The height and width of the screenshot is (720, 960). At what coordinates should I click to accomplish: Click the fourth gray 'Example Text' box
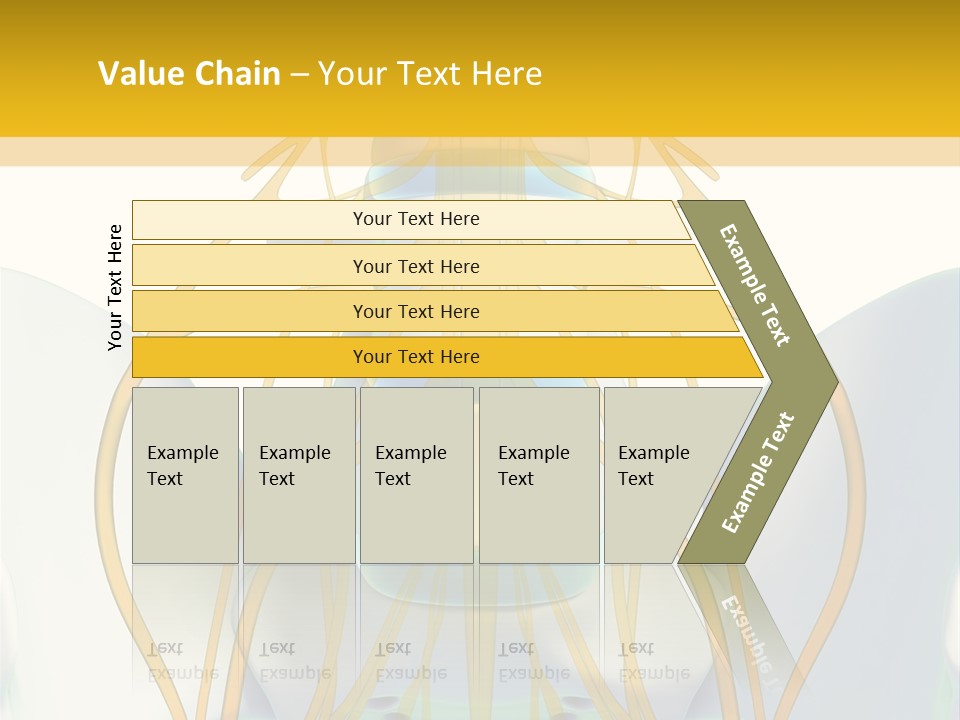[538, 475]
